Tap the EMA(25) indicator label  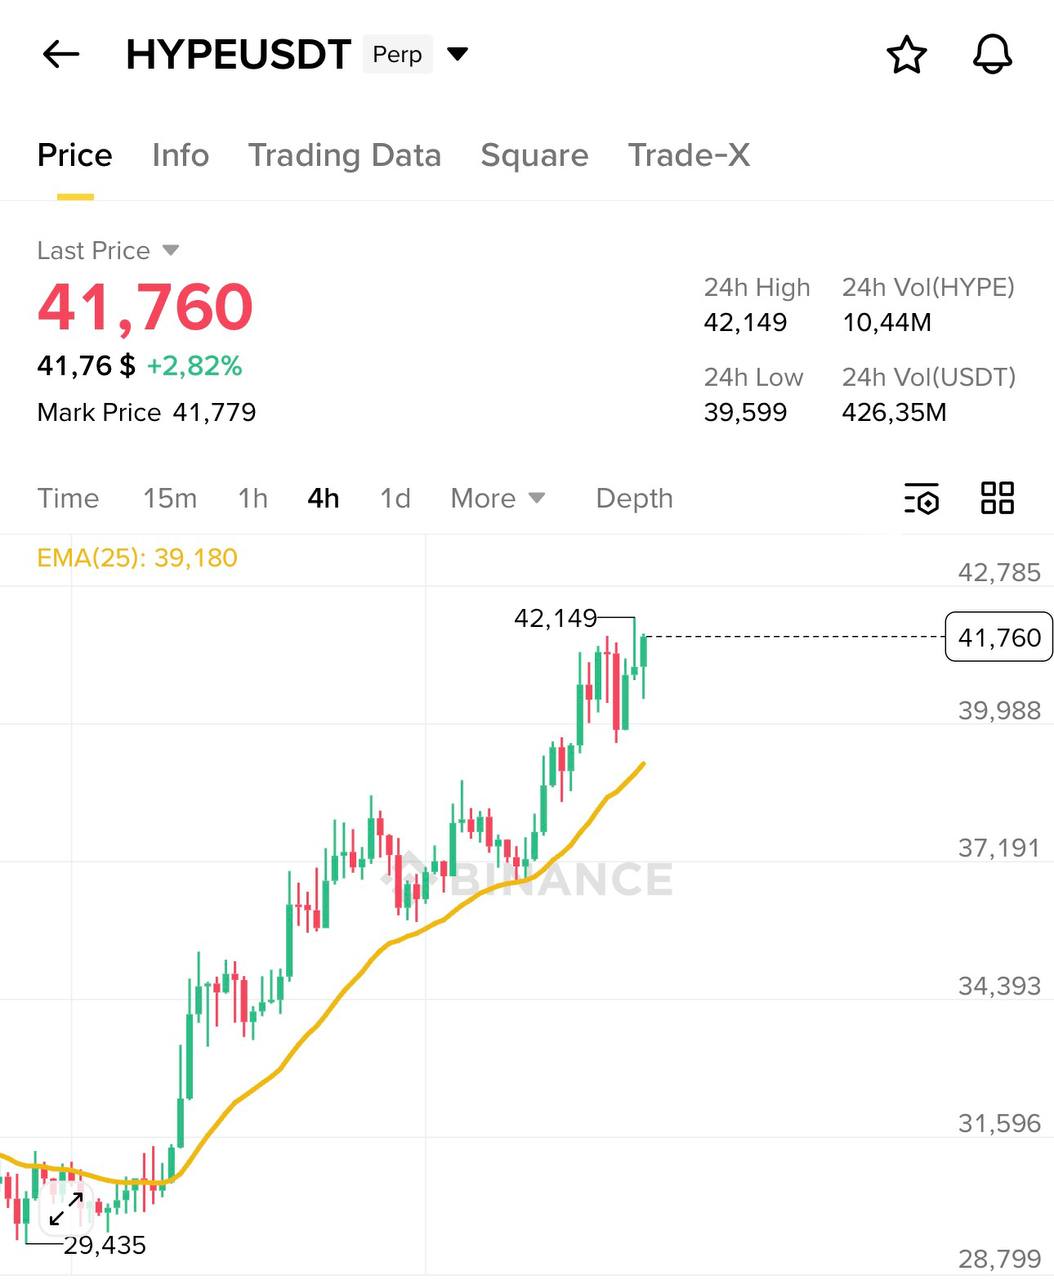point(137,558)
